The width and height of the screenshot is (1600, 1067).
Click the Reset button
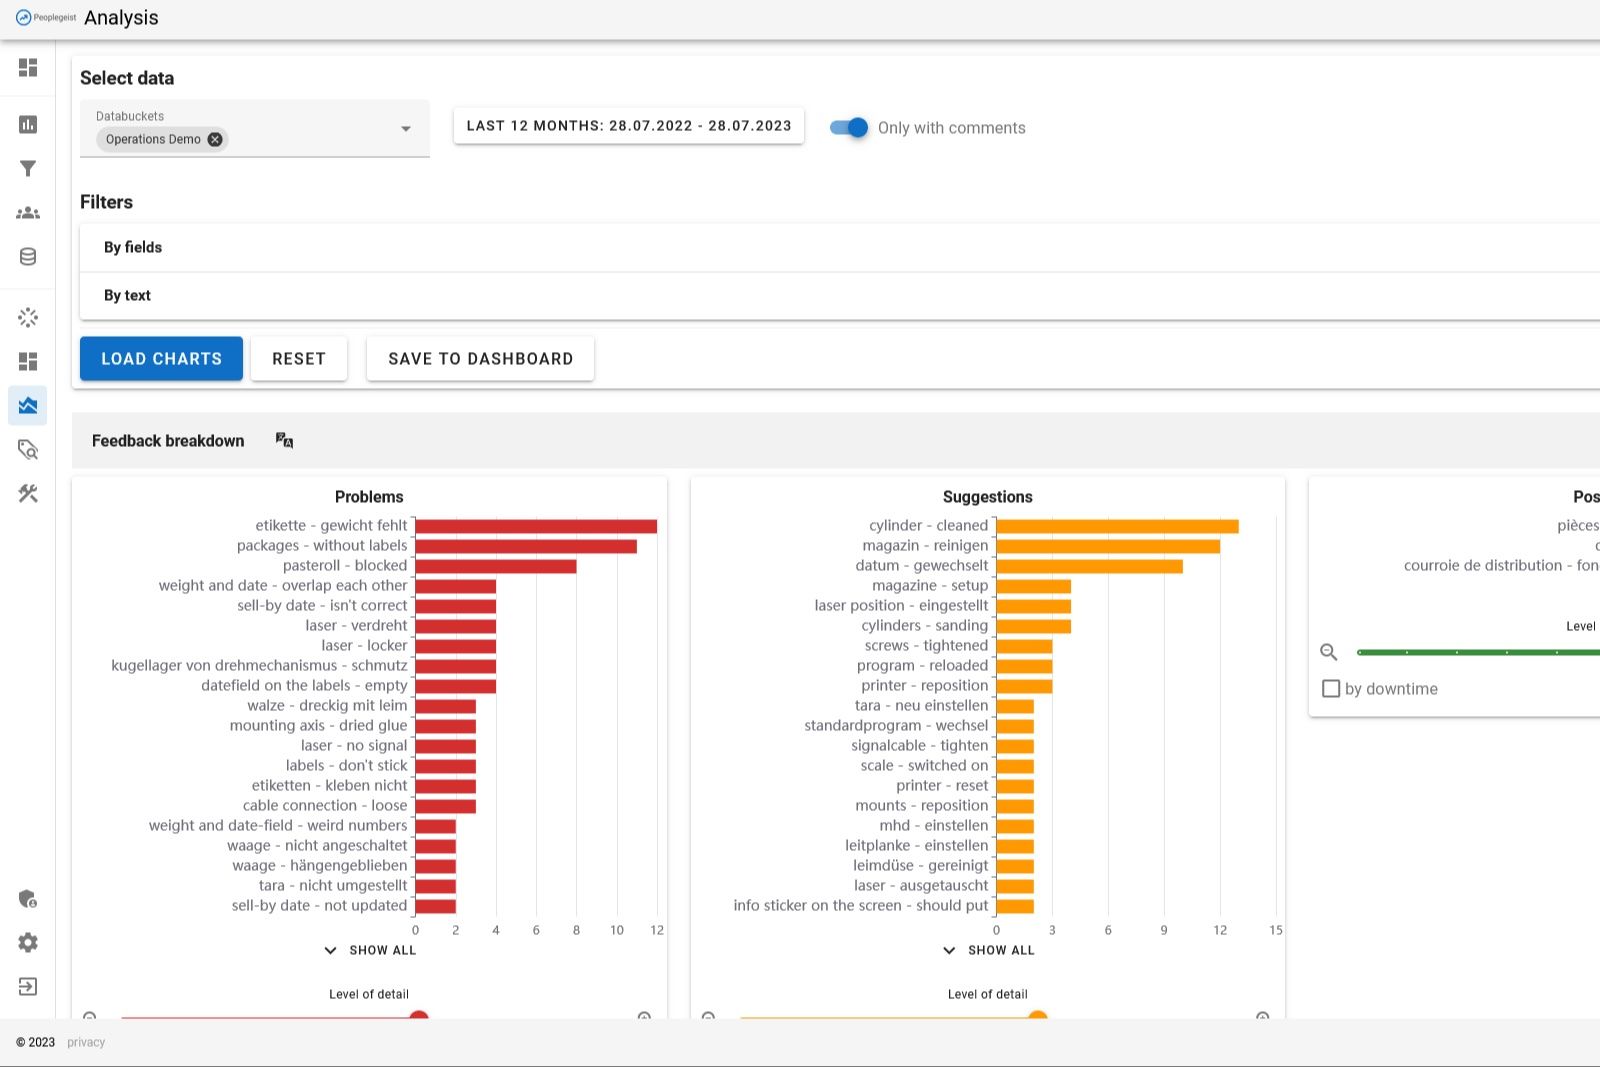coord(299,358)
